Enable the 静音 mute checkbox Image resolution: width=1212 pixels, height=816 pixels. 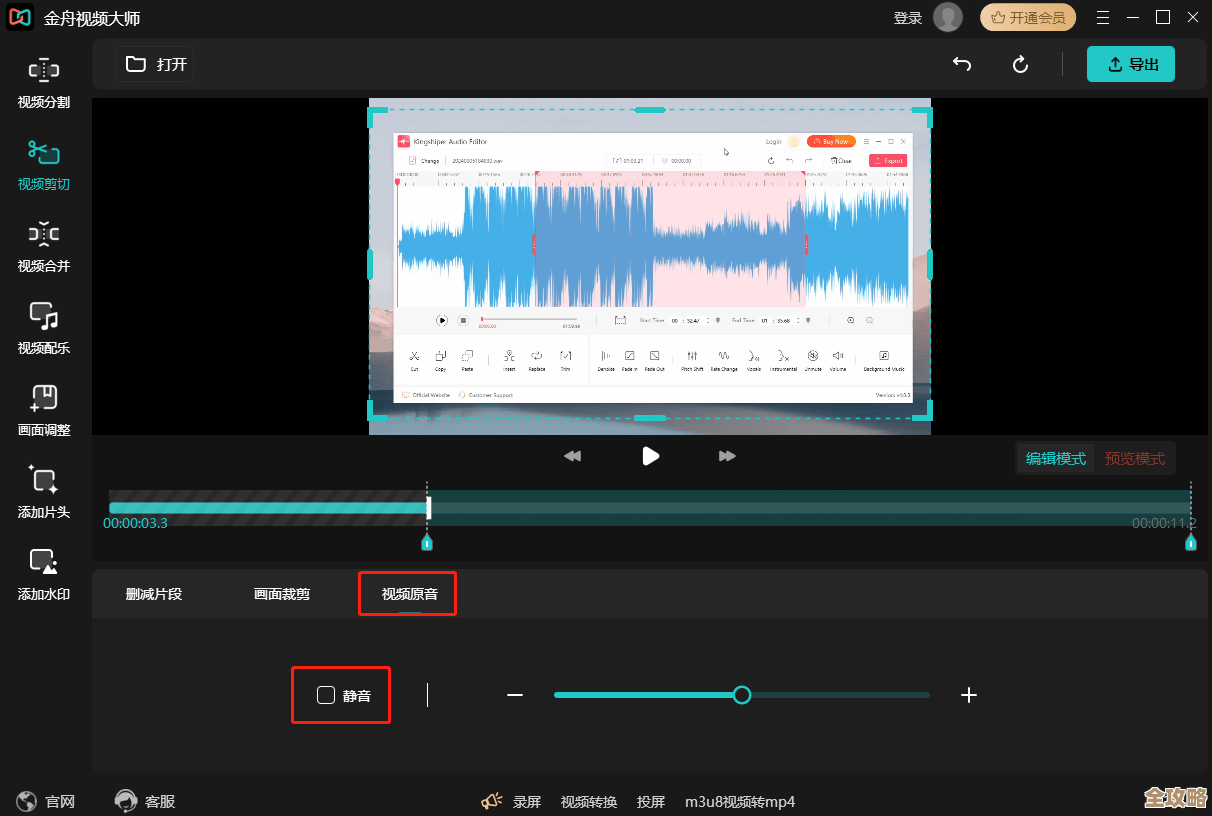(326, 695)
